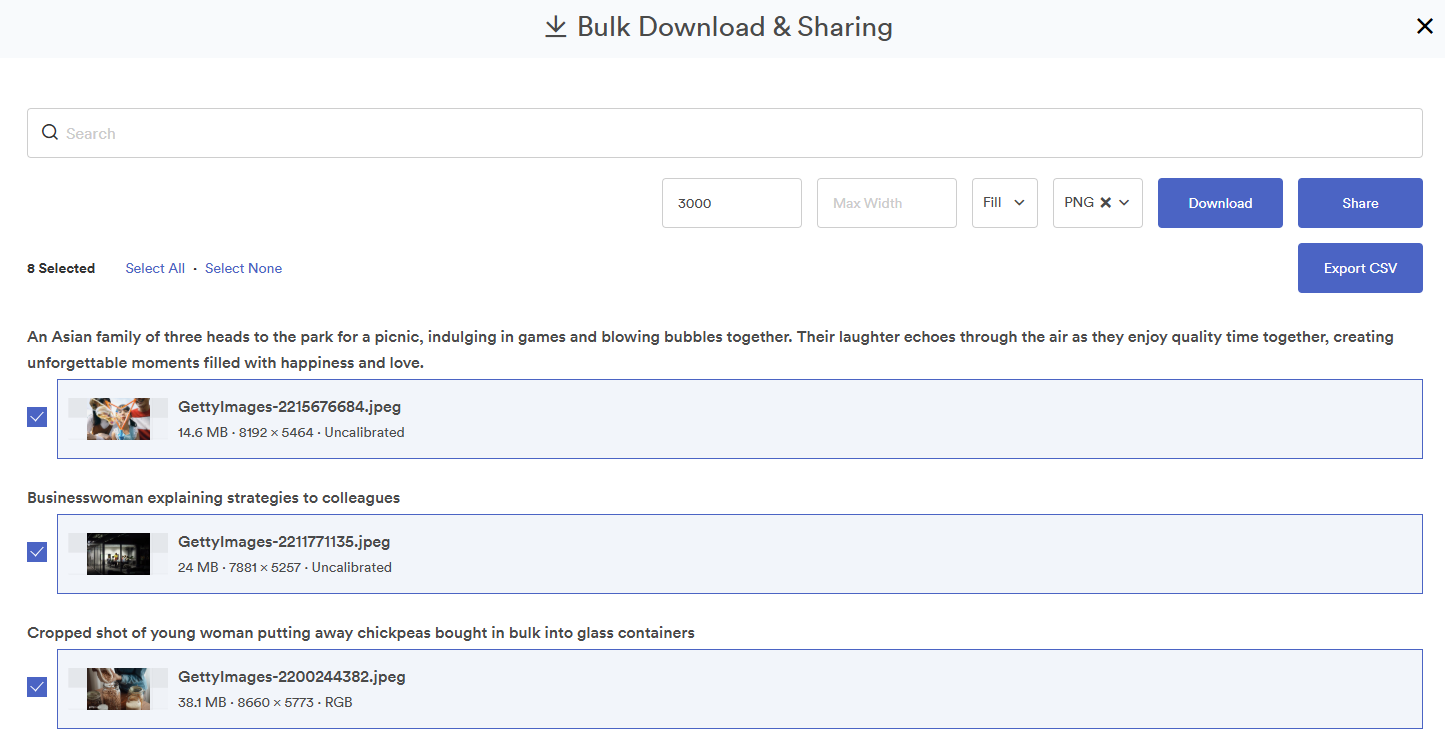
Task: Click the Asian family picnic caption
Action: pos(710,350)
